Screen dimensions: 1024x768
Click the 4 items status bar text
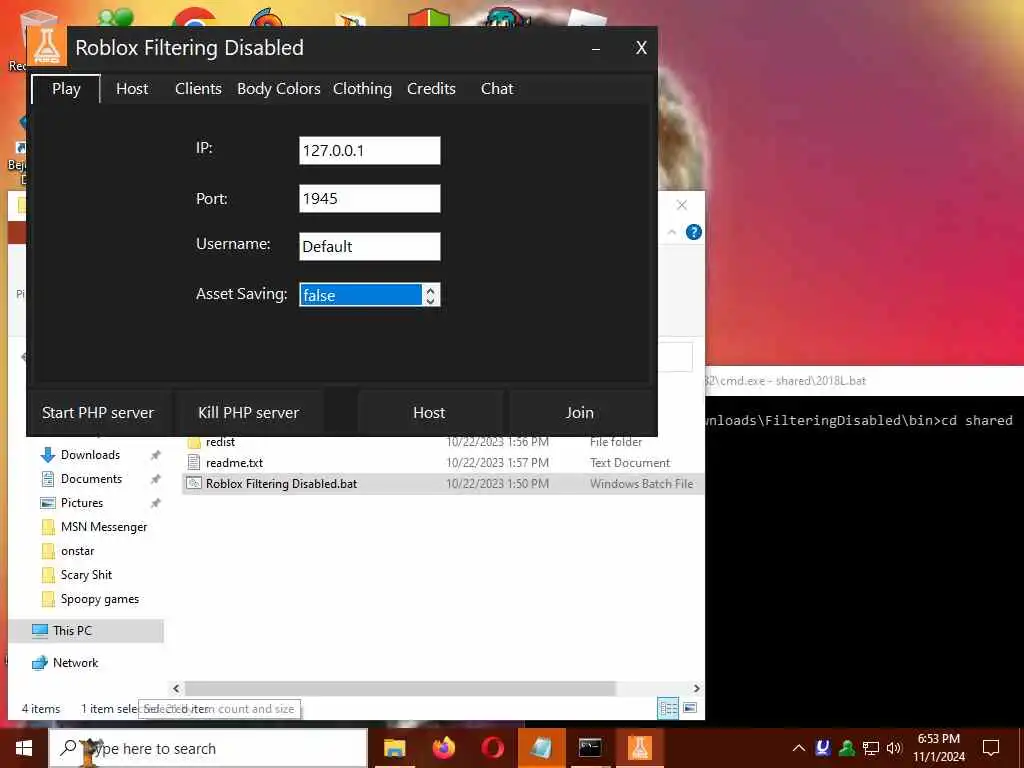40,709
